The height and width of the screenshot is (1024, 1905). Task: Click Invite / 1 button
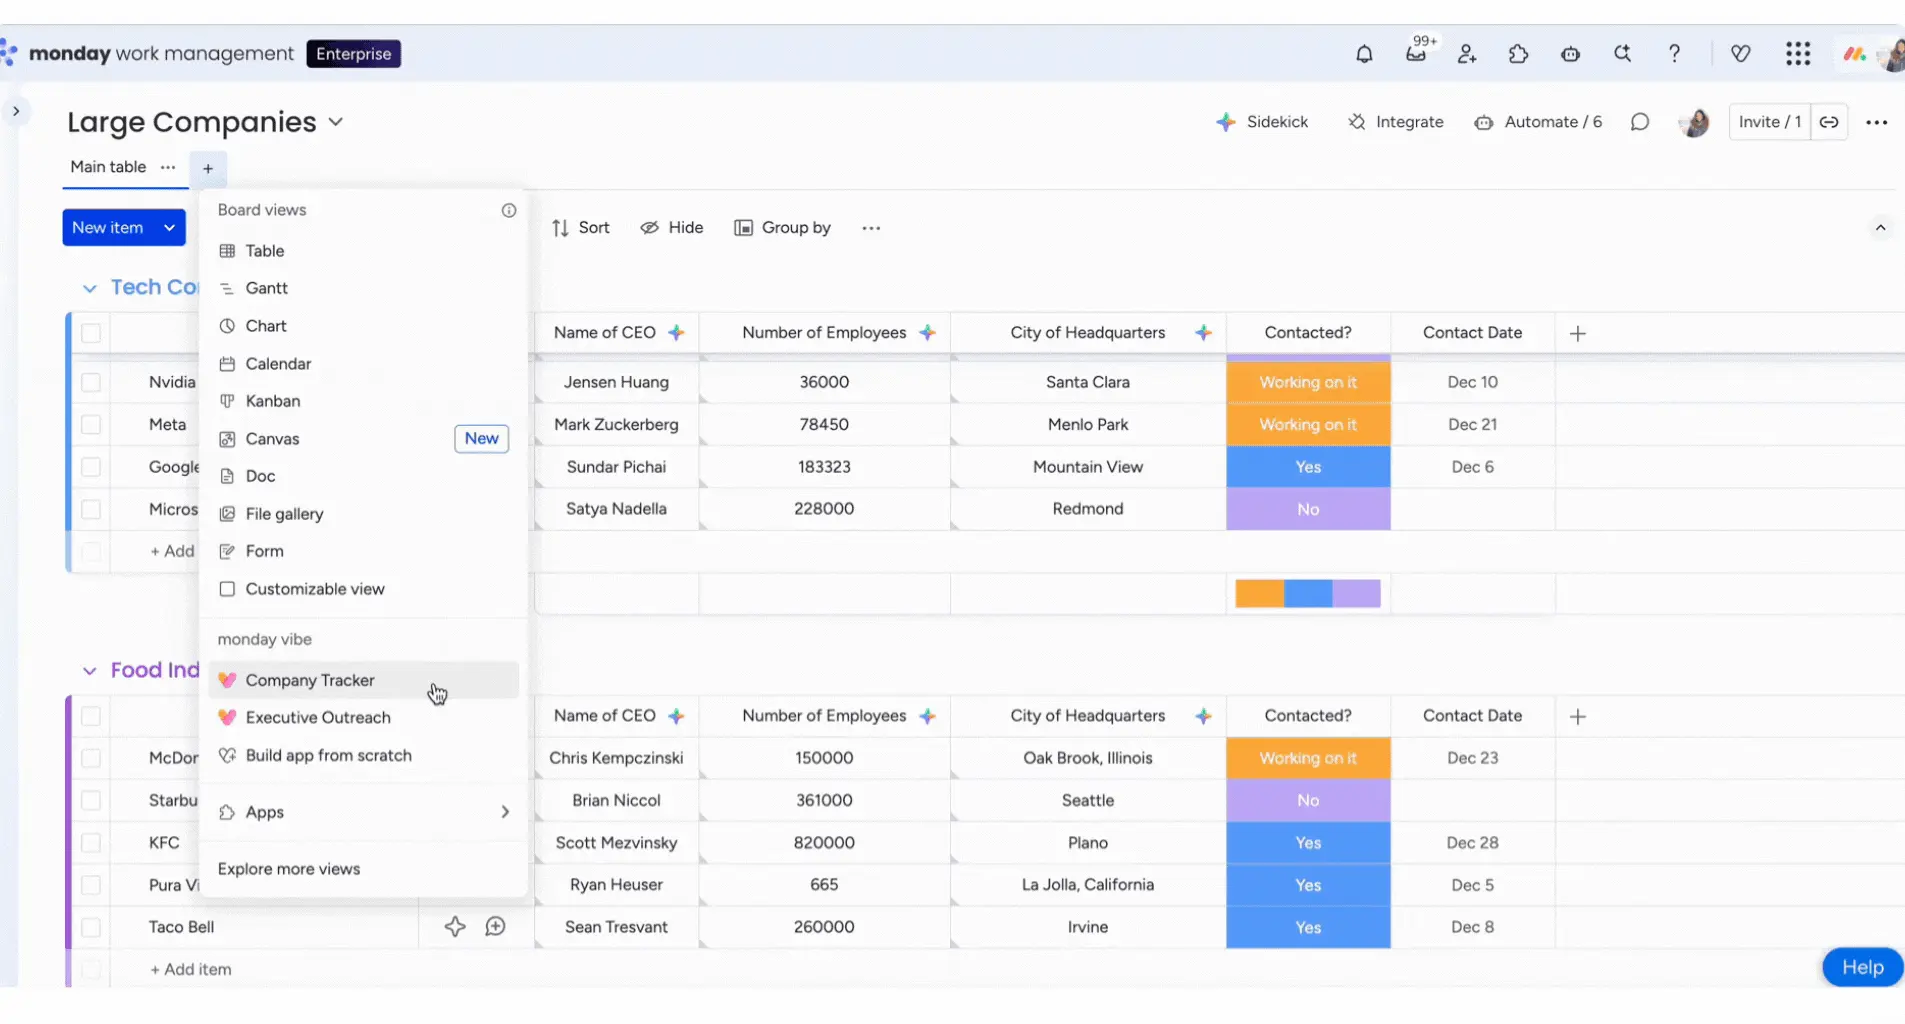(1770, 122)
